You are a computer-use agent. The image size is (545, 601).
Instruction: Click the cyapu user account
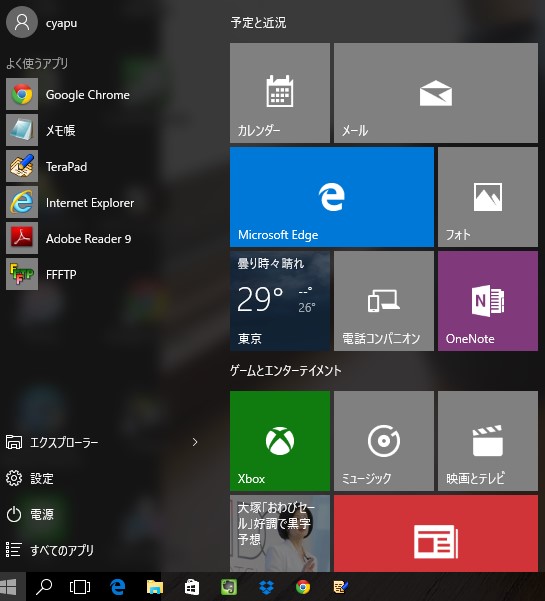pos(41,22)
